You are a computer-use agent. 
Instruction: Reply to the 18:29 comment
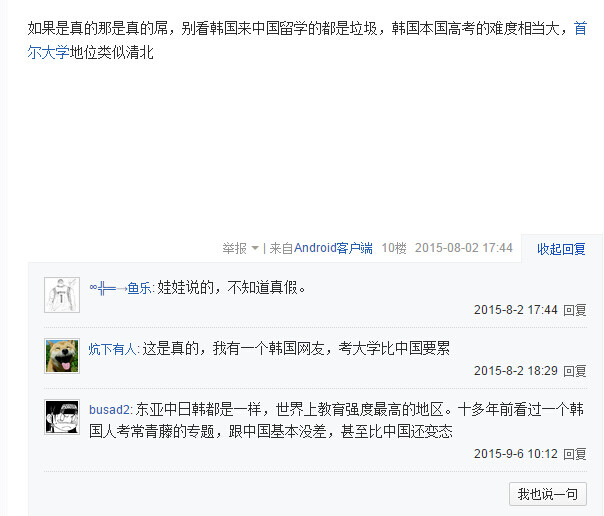575,371
